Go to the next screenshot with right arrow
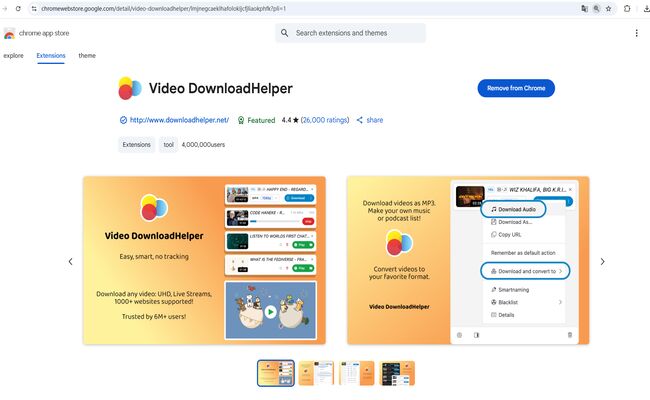Screen dimensions: 650x400 pyautogui.click(x=602, y=262)
